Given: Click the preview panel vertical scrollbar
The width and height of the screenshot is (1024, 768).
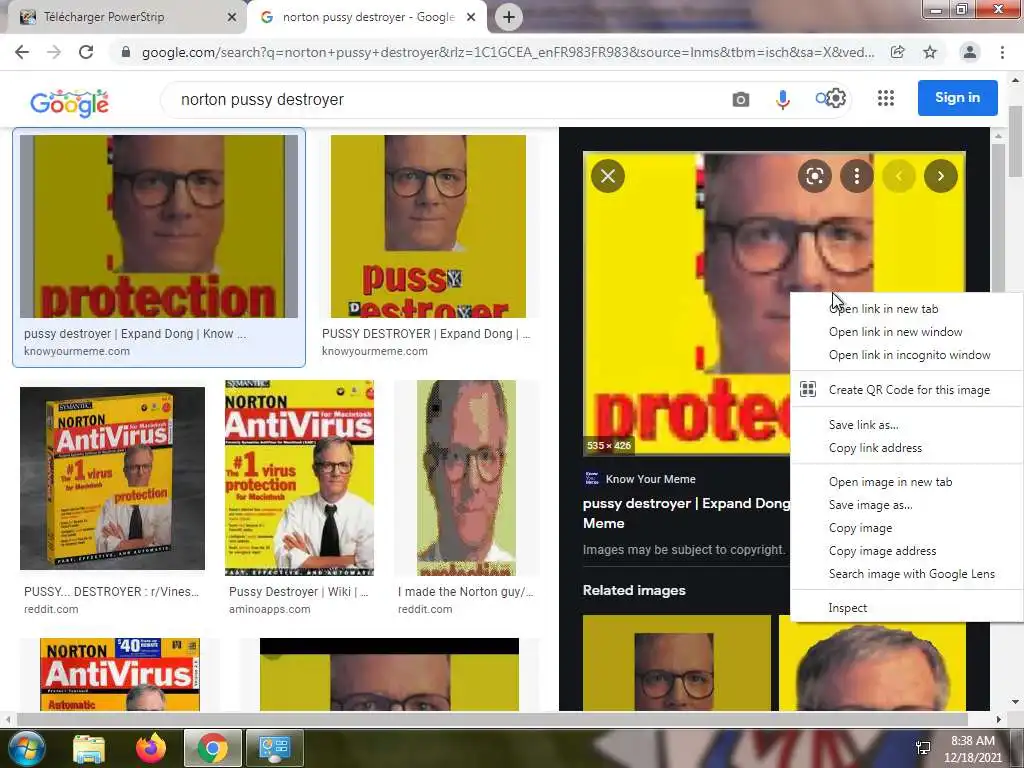Looking at the screenshot, I should tap(998, 216).
